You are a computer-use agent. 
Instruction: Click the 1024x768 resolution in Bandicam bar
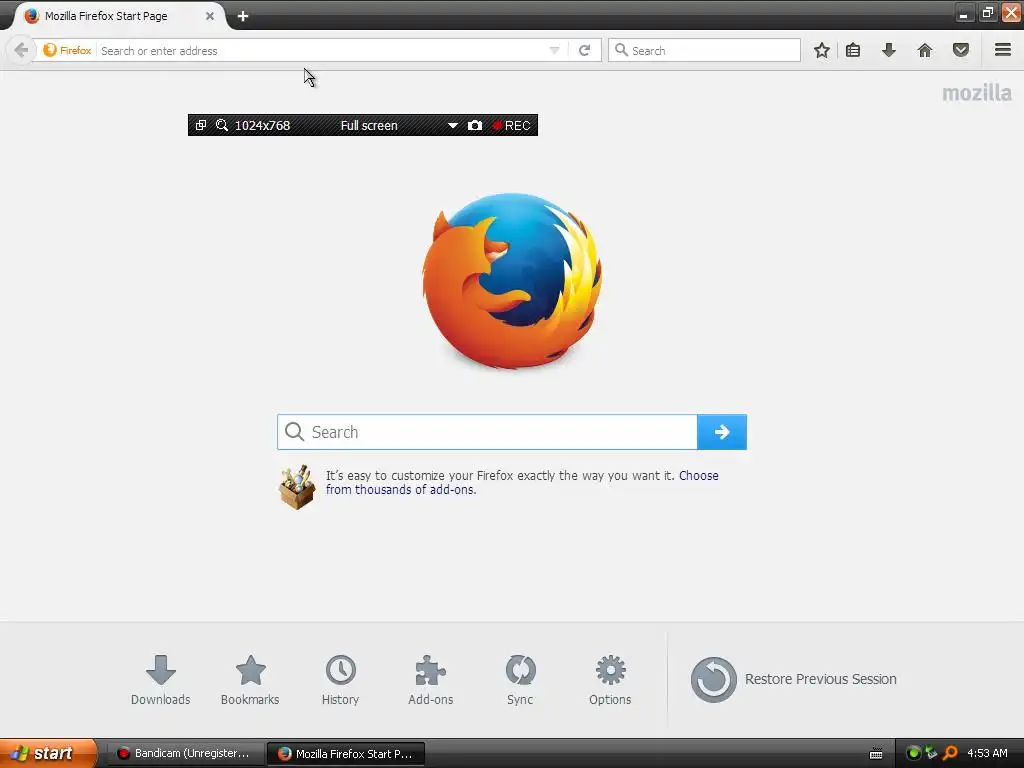[262, 125]
